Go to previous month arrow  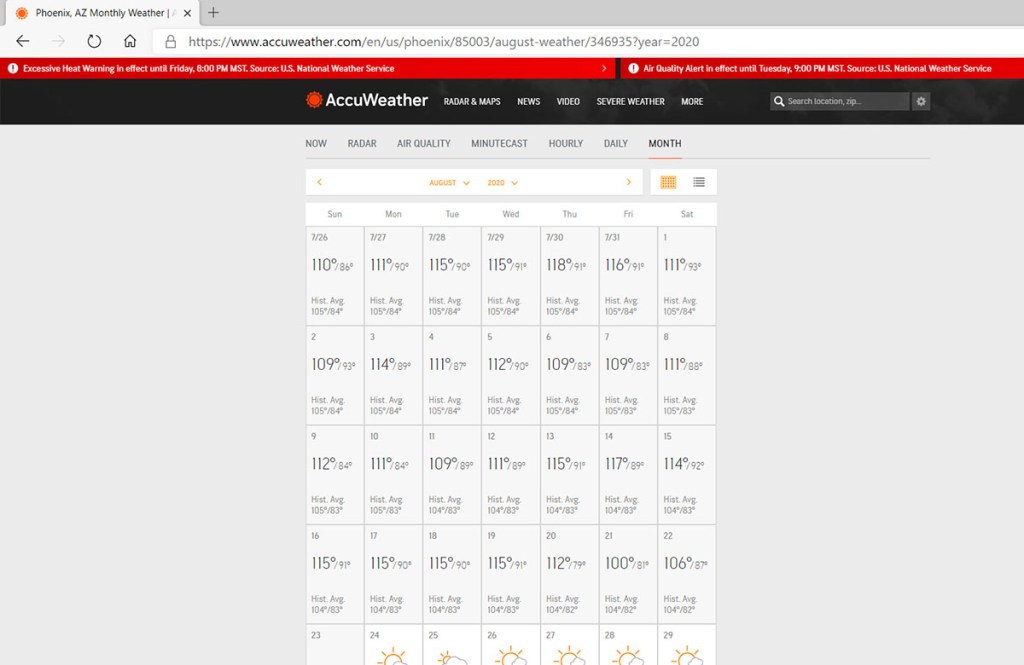pyautogui.click(x=319, y=182)
